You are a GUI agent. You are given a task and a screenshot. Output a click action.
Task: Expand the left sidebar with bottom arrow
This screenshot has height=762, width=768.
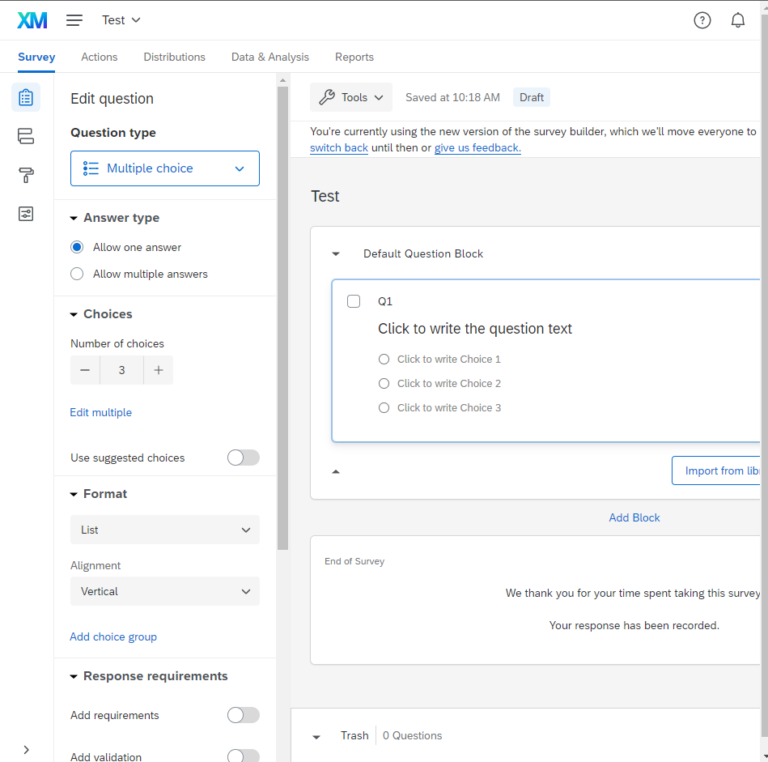26,749
